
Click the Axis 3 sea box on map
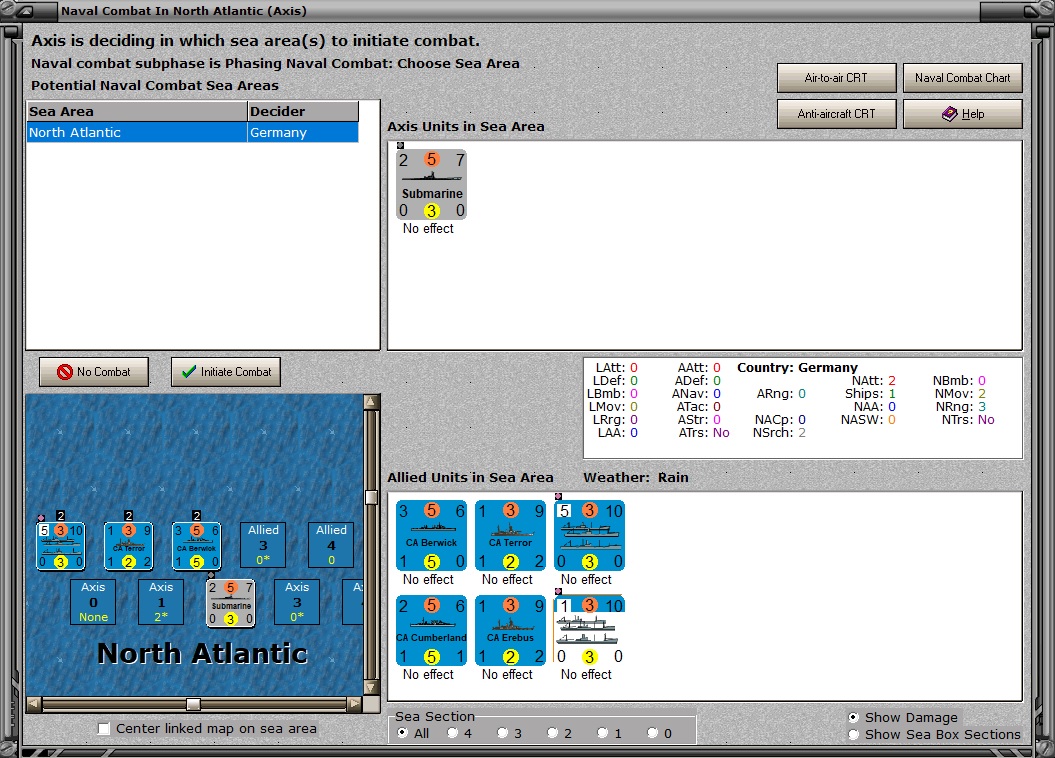pyautogui.click(x=297, y=602)
